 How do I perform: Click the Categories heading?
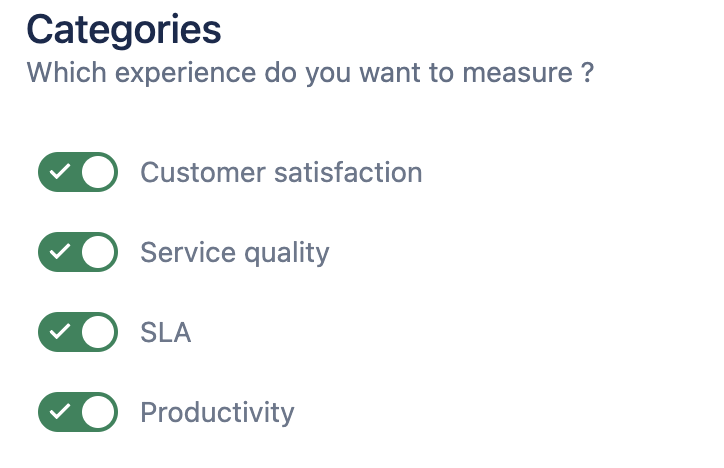pyautogui.click(x=124, y=30)
